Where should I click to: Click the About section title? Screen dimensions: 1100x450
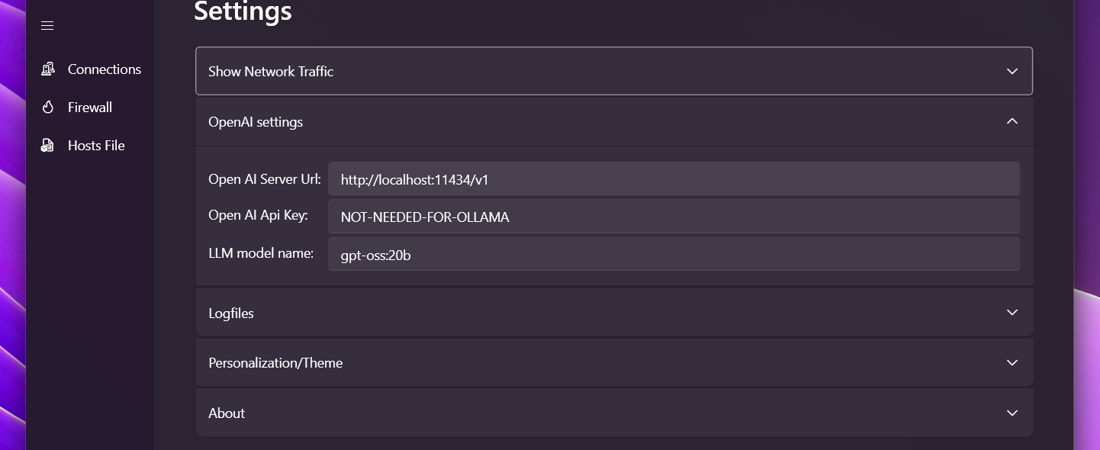(227, 413)
